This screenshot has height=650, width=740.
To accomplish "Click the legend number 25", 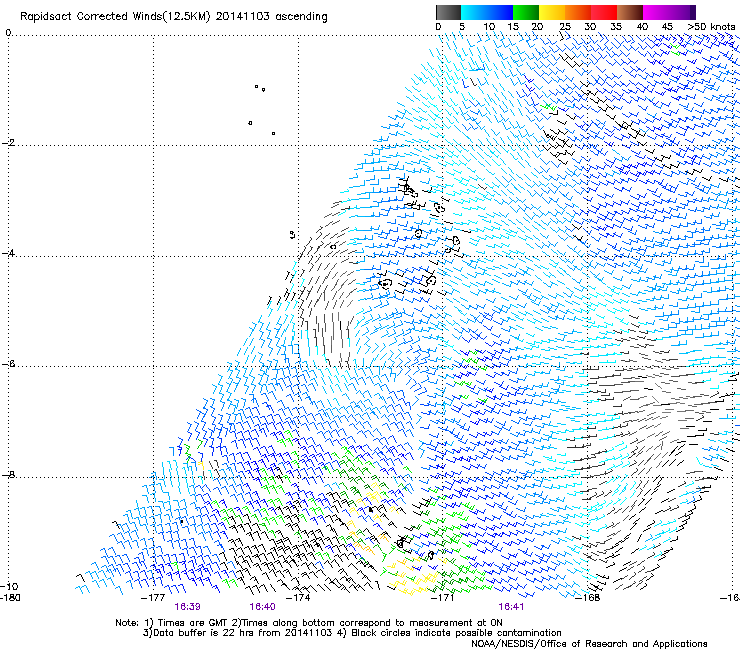I will coord(565,27).
